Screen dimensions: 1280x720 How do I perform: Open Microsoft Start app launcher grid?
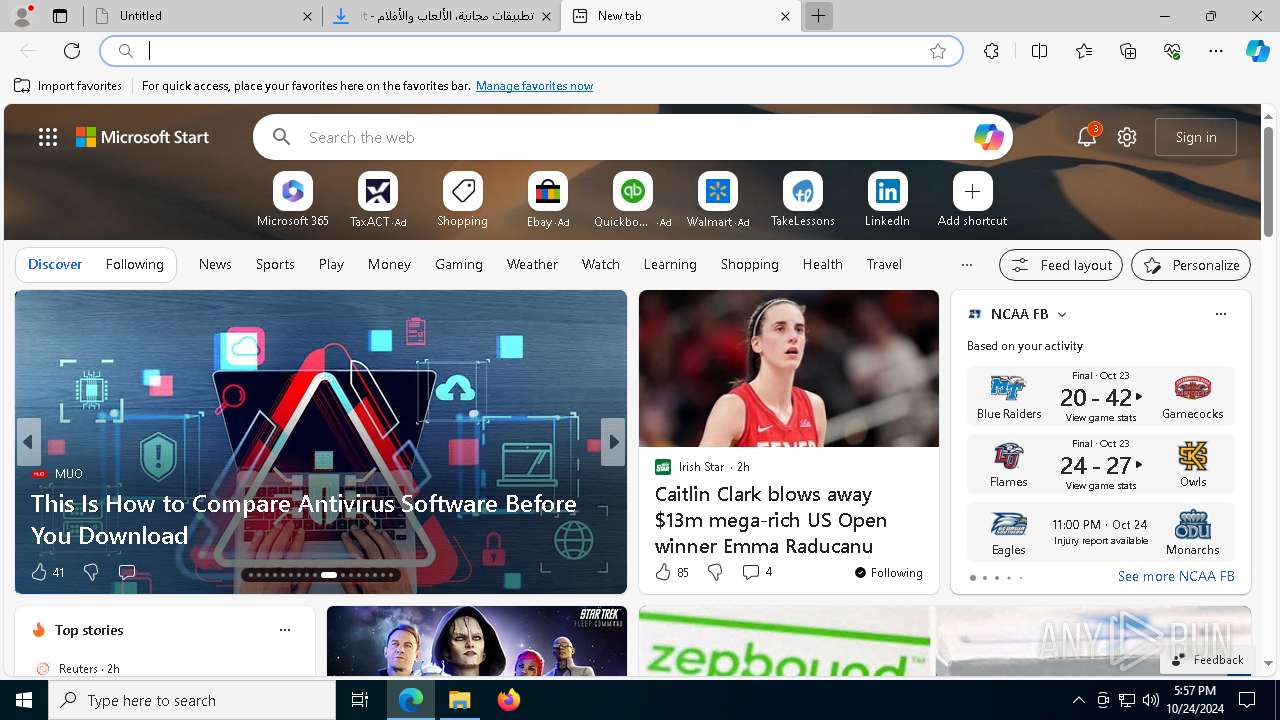(x=48, y=137)
